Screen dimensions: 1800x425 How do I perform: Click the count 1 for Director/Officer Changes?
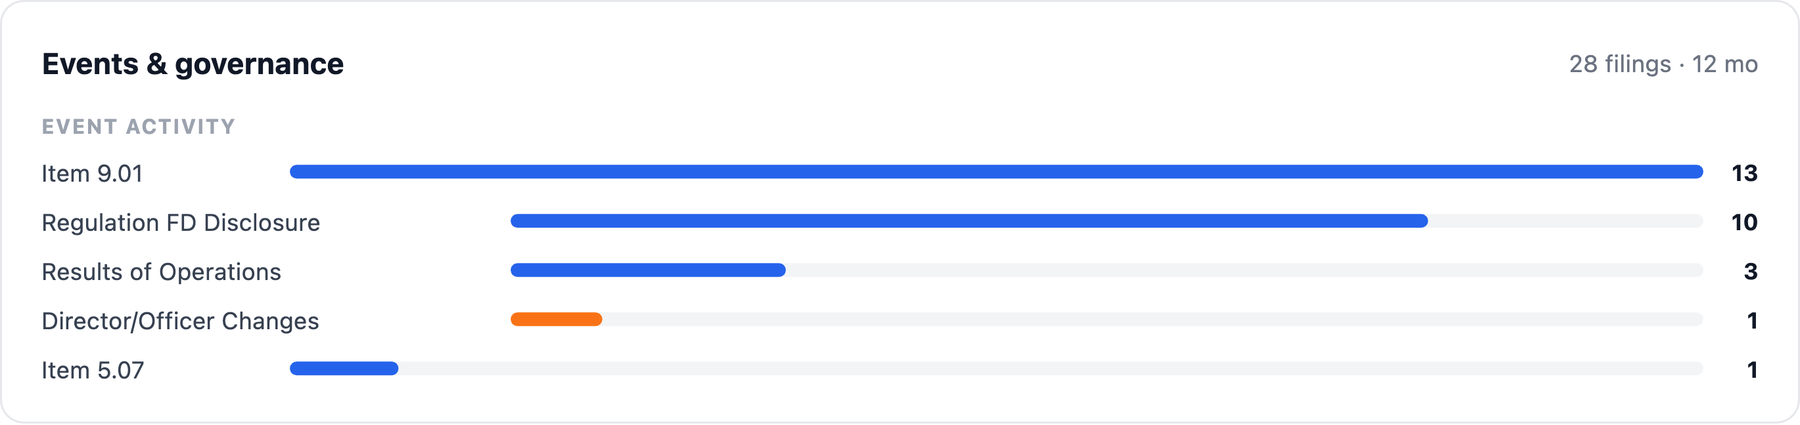(x=1752, y=320)
